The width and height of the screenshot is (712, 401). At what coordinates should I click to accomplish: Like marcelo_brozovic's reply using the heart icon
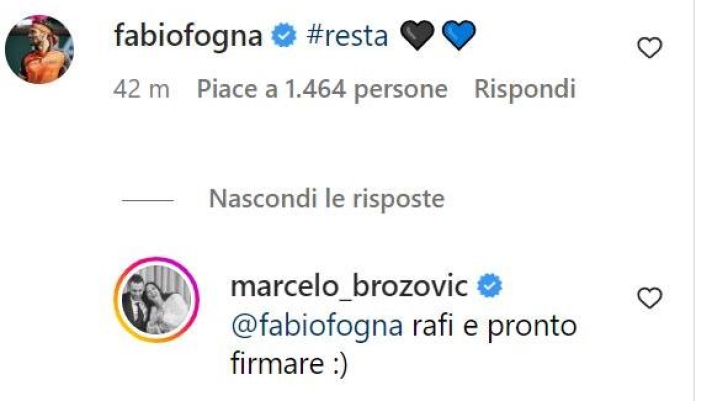click(x=650, y=298)
